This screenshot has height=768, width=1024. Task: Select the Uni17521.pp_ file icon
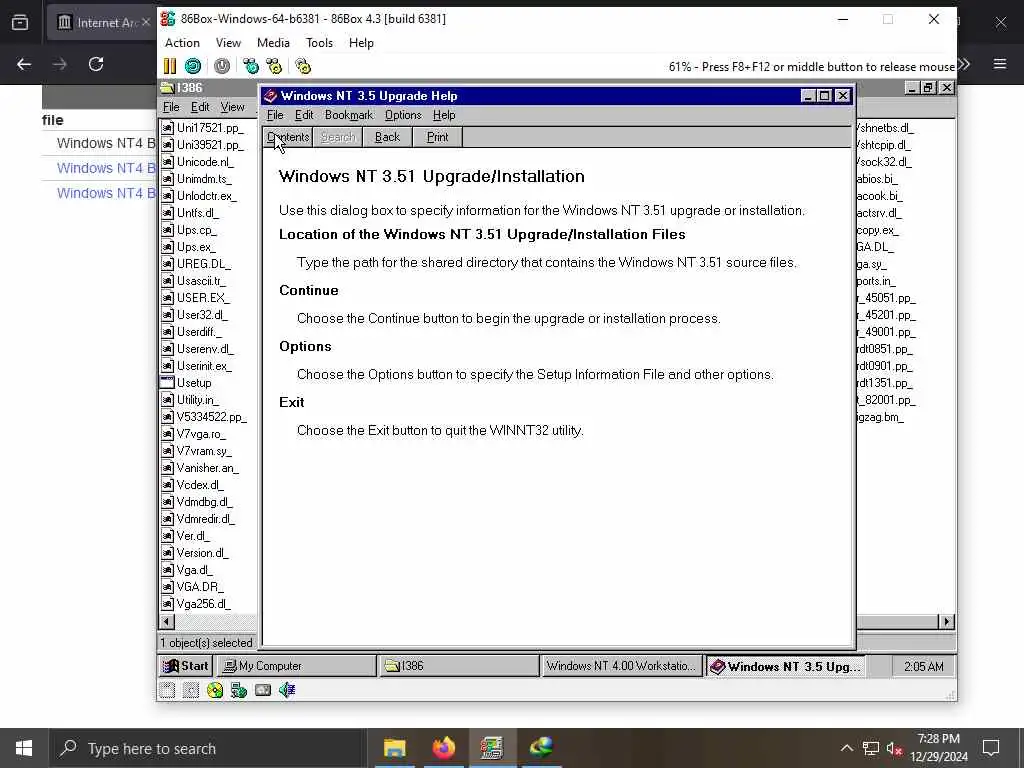coord(167,128)
